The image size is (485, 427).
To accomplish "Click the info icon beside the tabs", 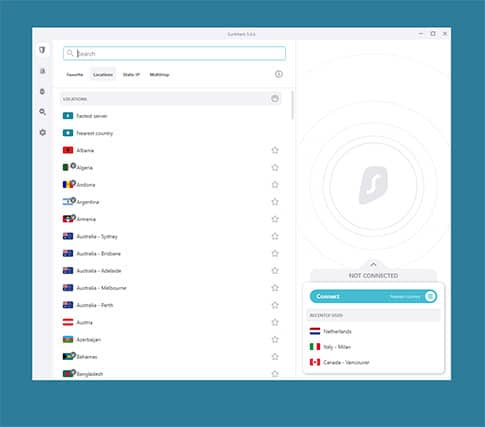I will [x=279, y=74].
